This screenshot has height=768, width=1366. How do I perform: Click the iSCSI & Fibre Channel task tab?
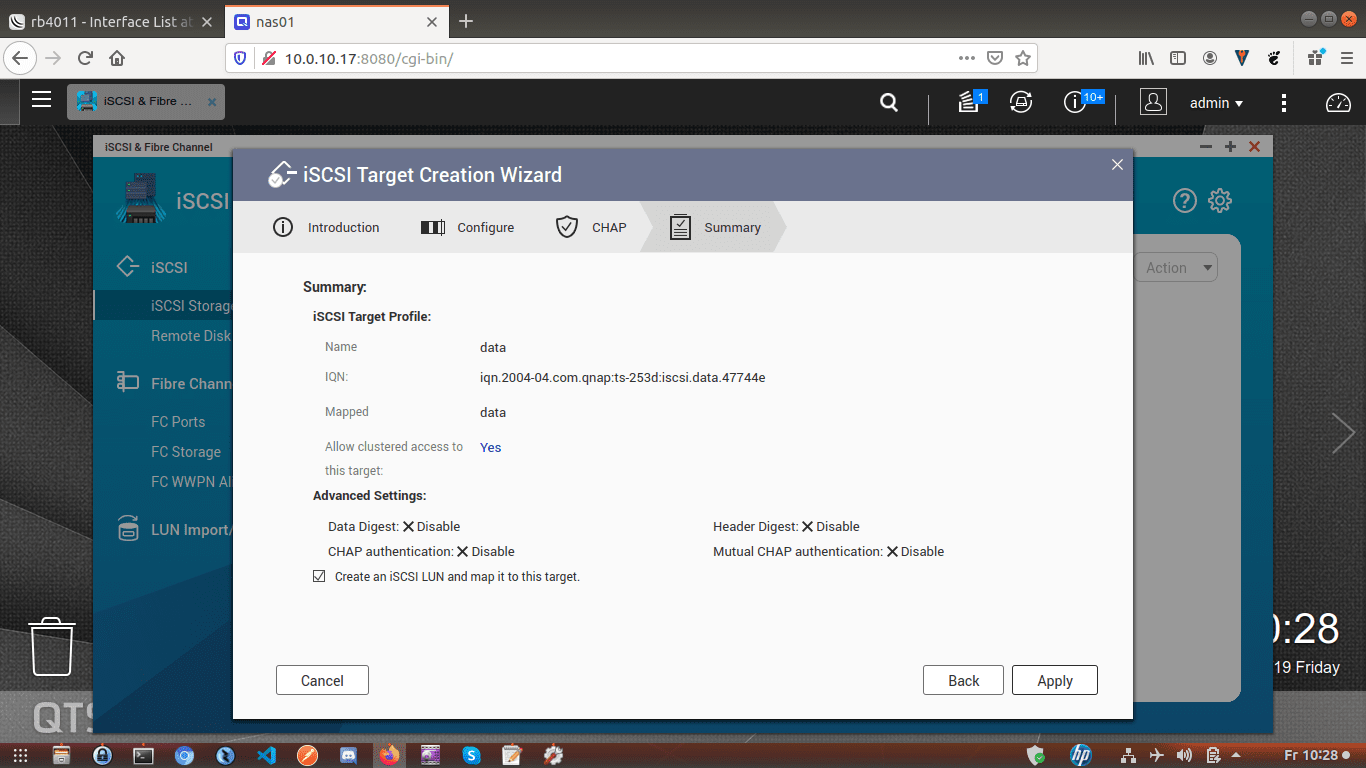click(147, 102)
